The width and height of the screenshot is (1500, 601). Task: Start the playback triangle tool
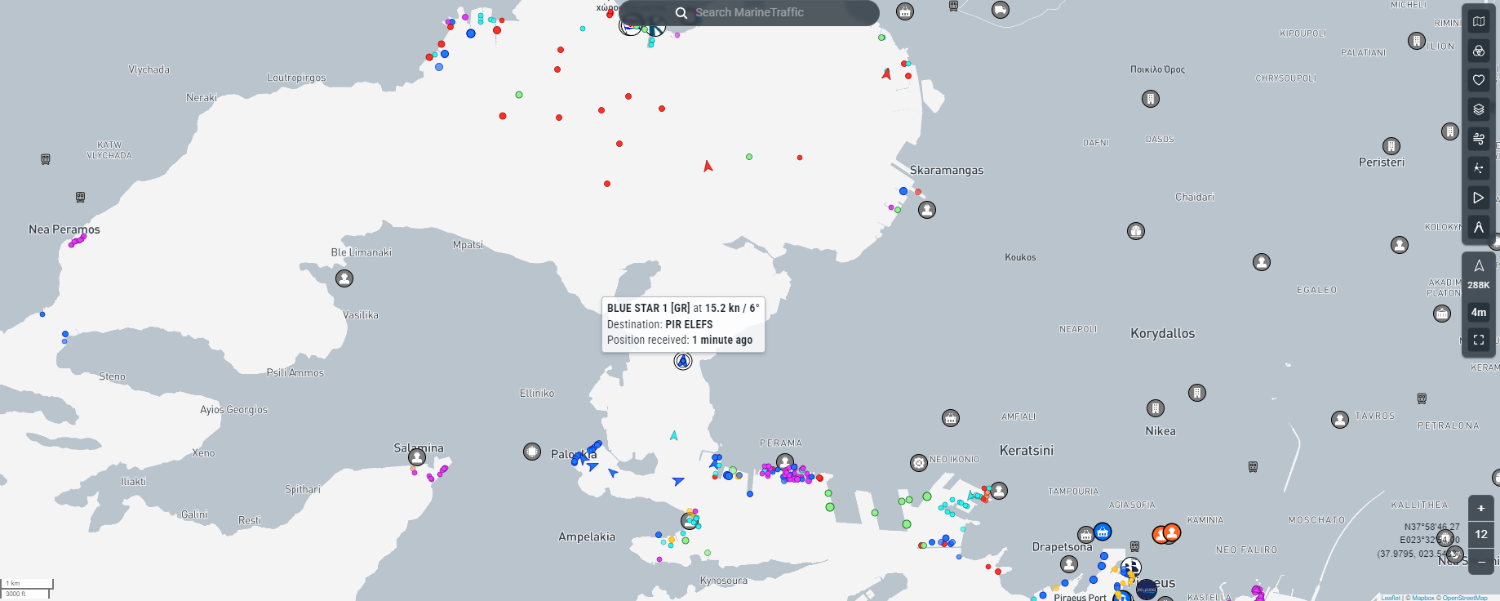(1479, 198)
